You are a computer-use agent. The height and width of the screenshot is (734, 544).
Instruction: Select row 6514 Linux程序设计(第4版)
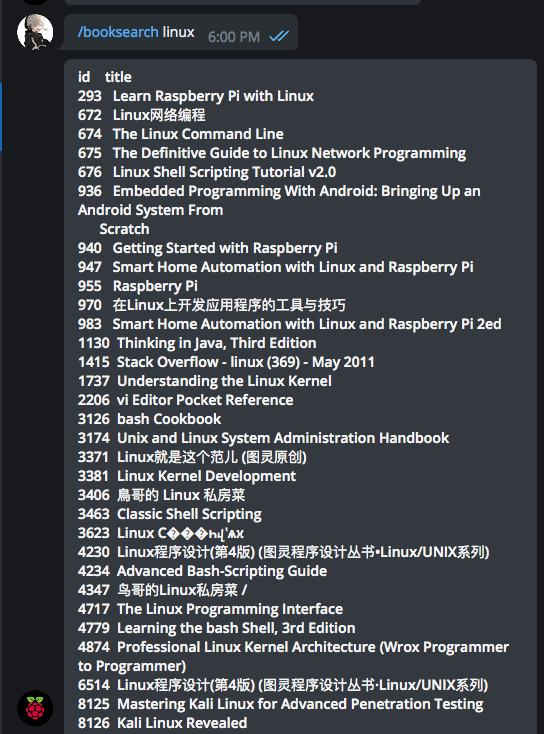[283, 685]
